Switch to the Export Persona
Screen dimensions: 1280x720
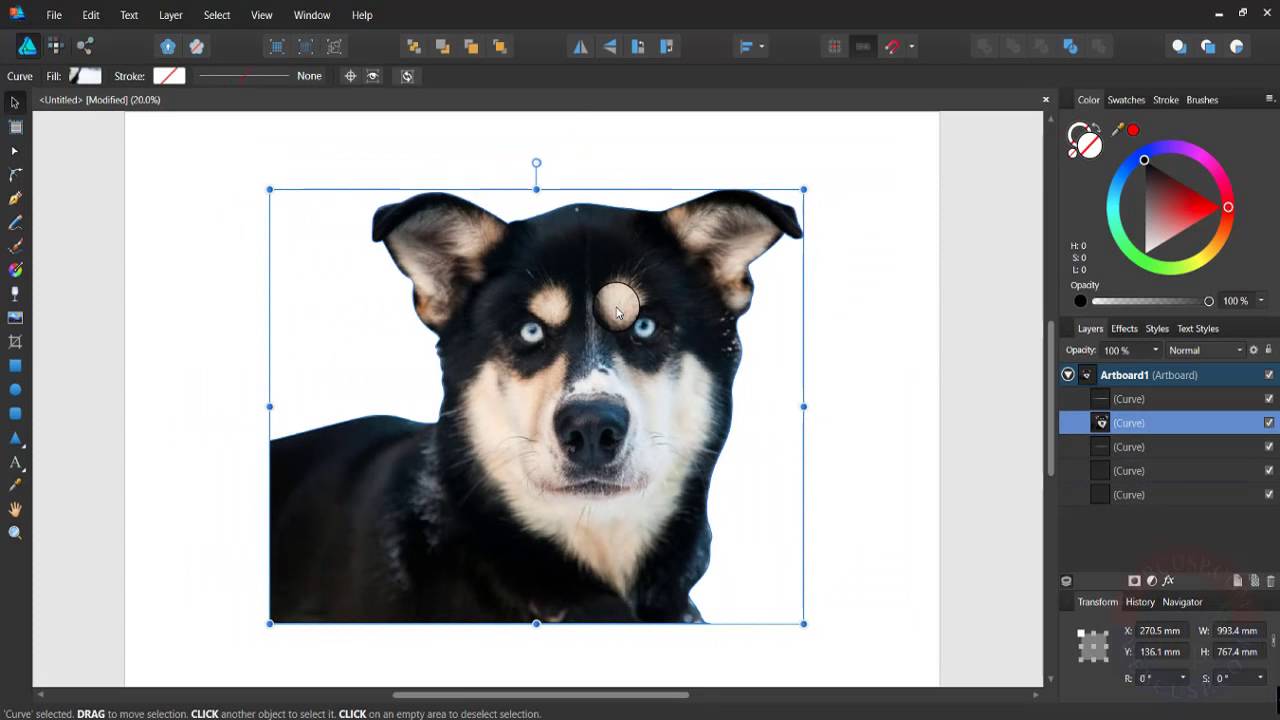pos(85,46)
